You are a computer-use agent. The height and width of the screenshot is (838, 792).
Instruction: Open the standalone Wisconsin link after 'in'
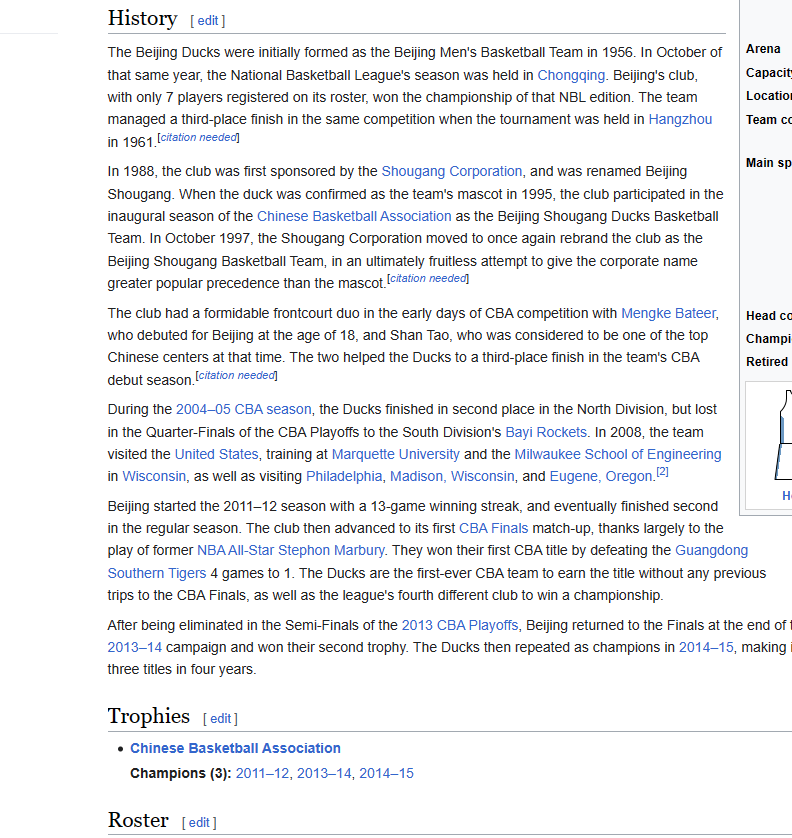pos(154,476)
